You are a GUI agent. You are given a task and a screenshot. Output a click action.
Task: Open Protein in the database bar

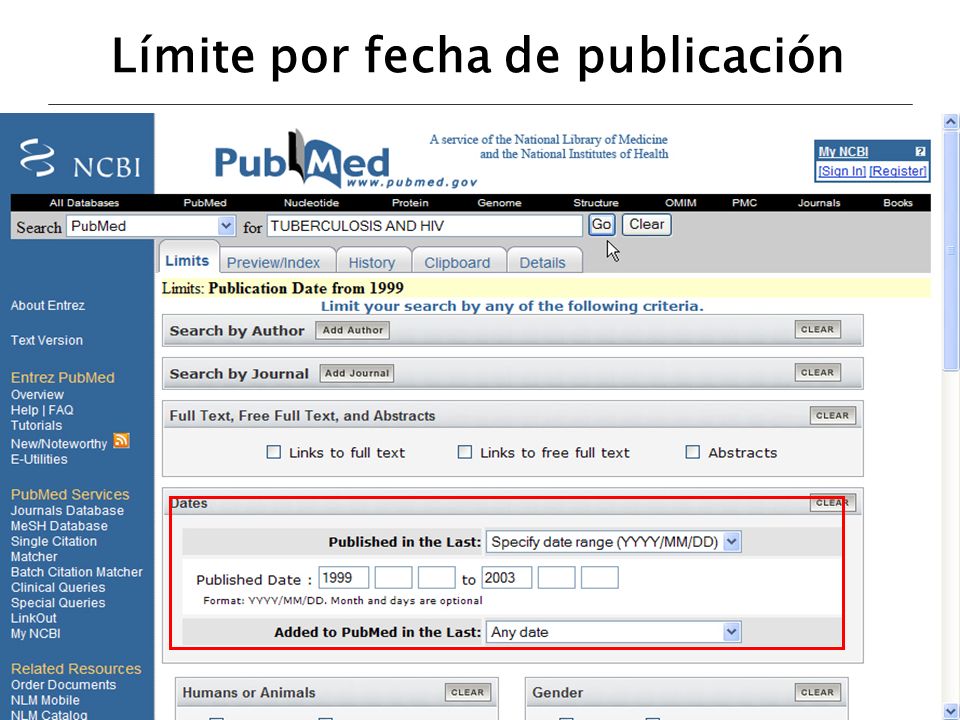pyautogui.click(x=410, y=203)
